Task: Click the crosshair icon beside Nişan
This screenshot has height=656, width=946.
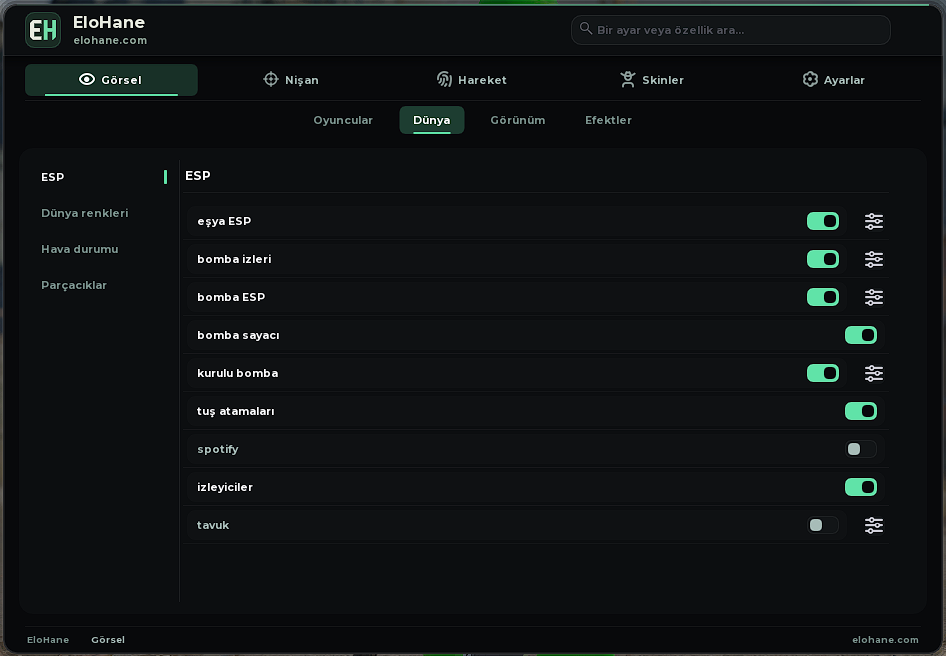Action: click(x=271, y=79)
